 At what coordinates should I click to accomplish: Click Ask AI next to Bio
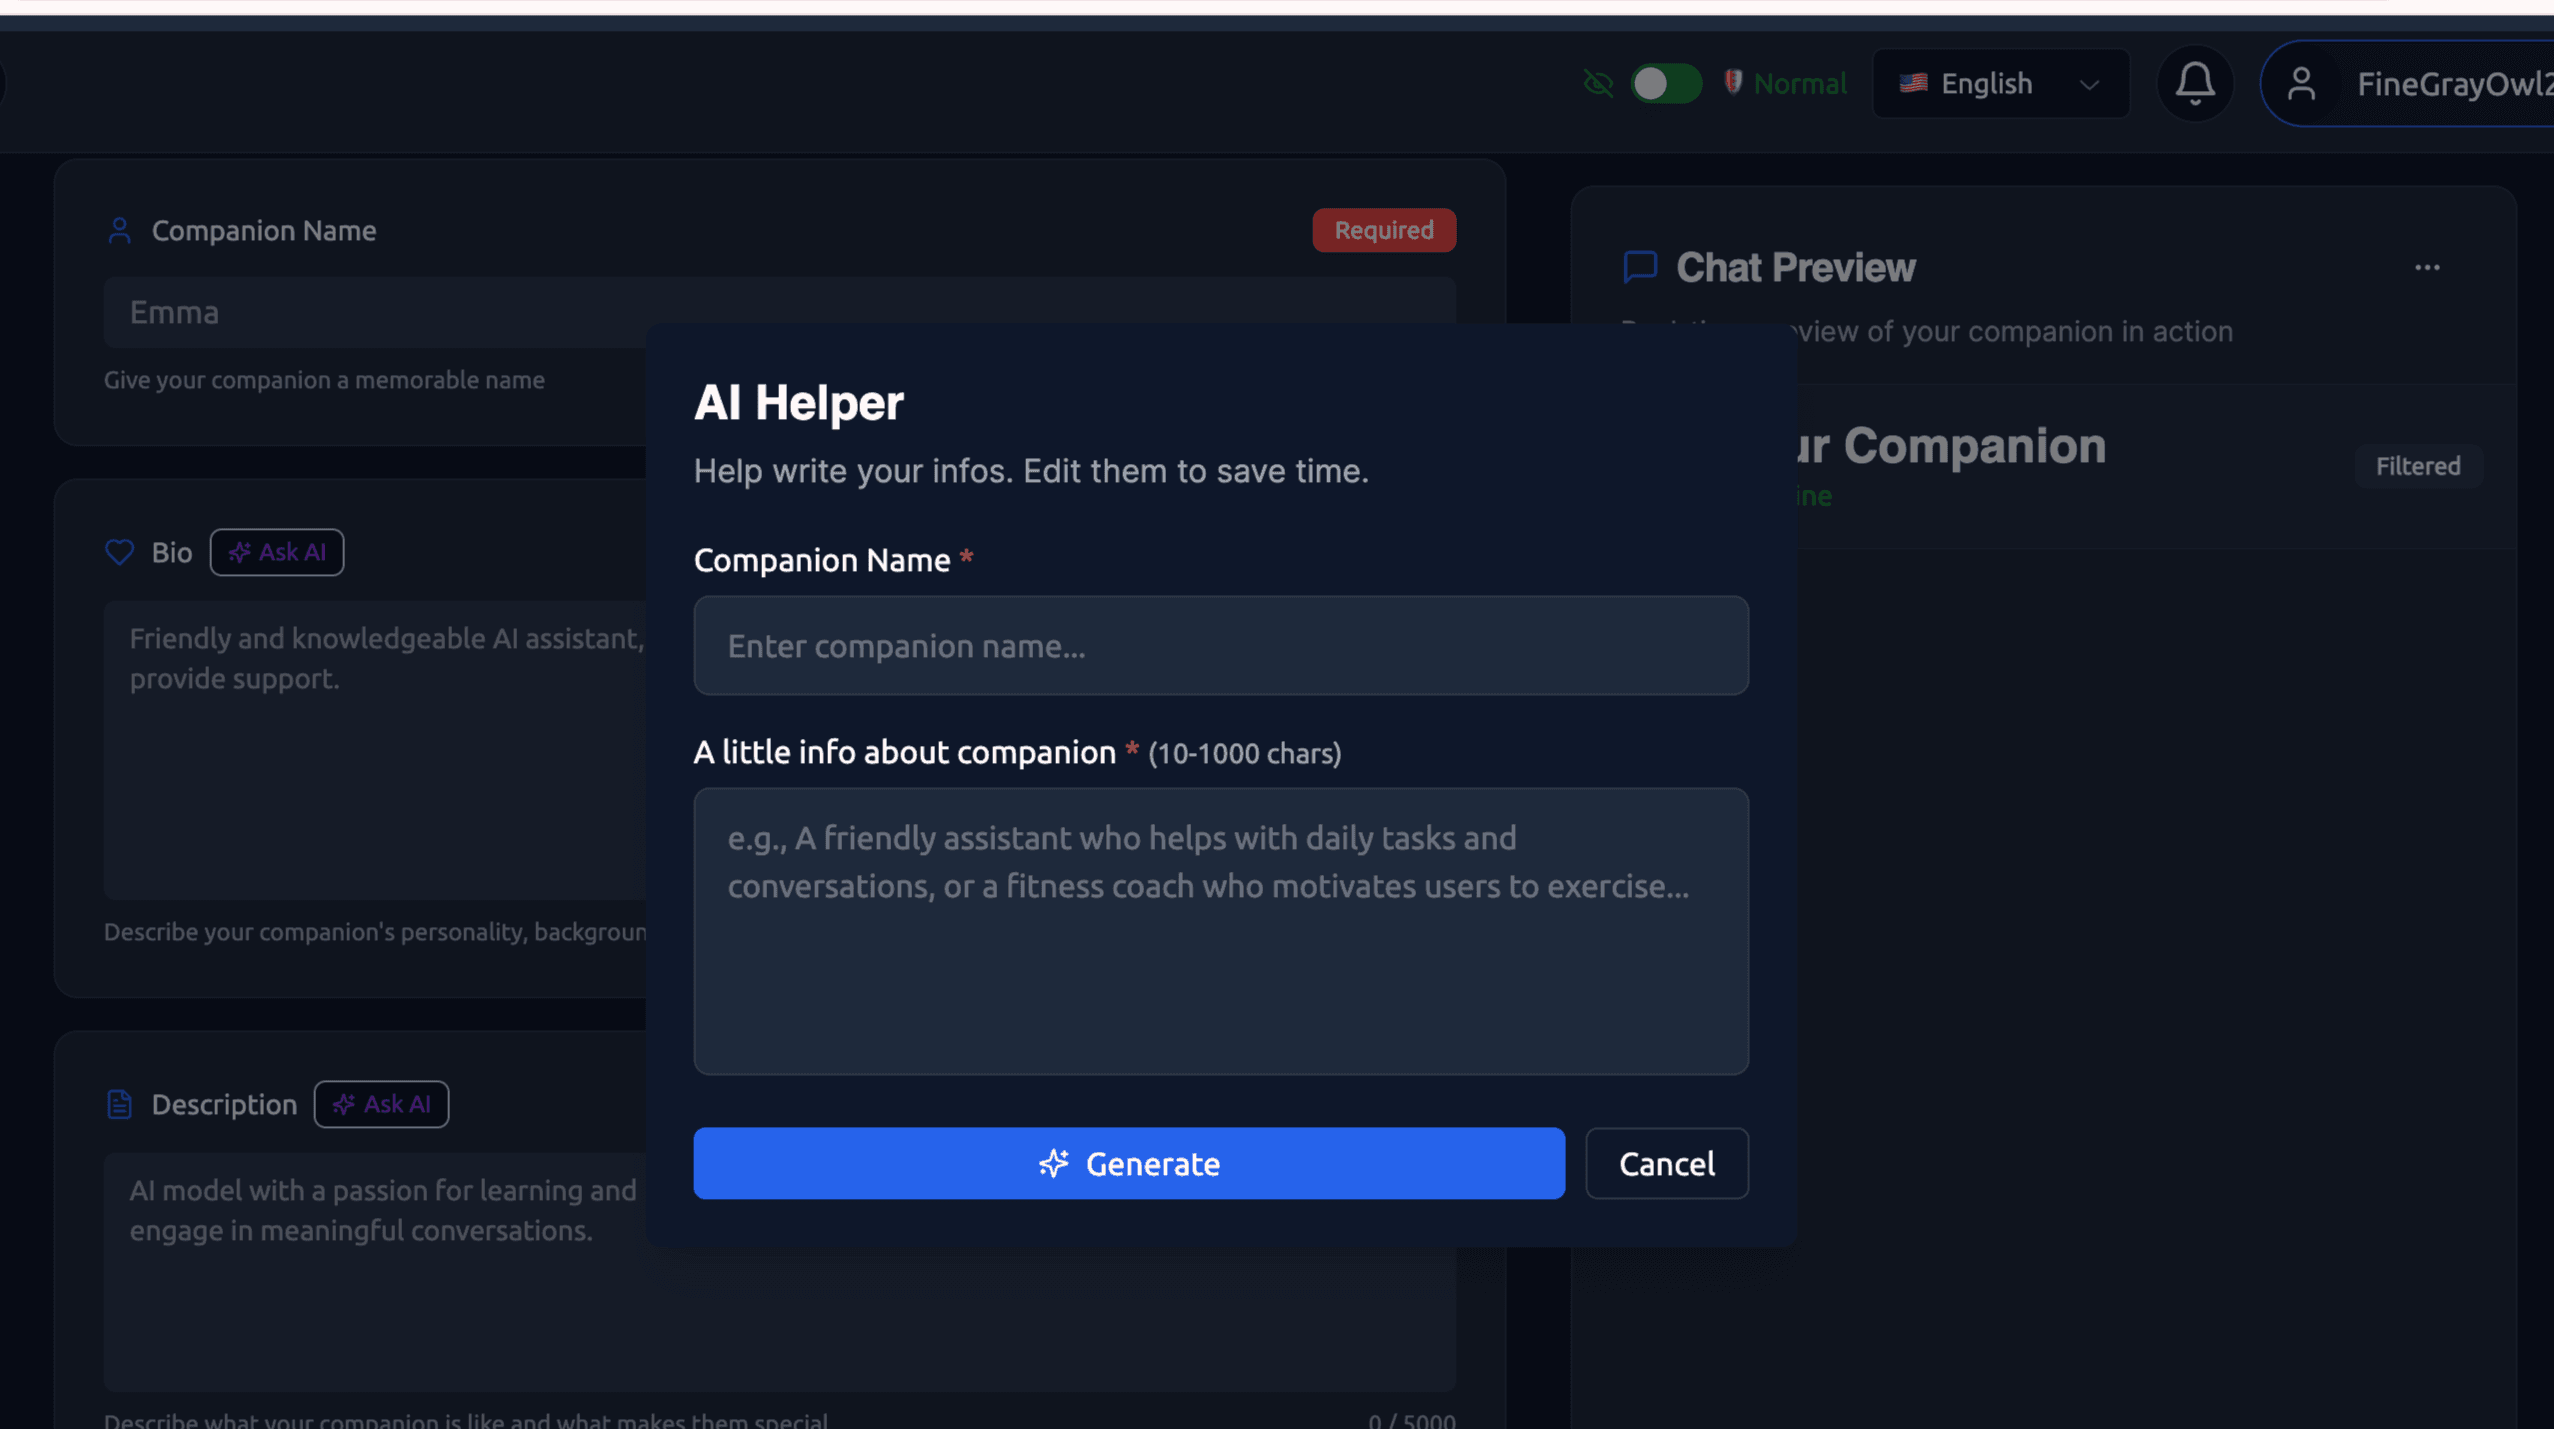pyautogui.click(x=277, y=552)
